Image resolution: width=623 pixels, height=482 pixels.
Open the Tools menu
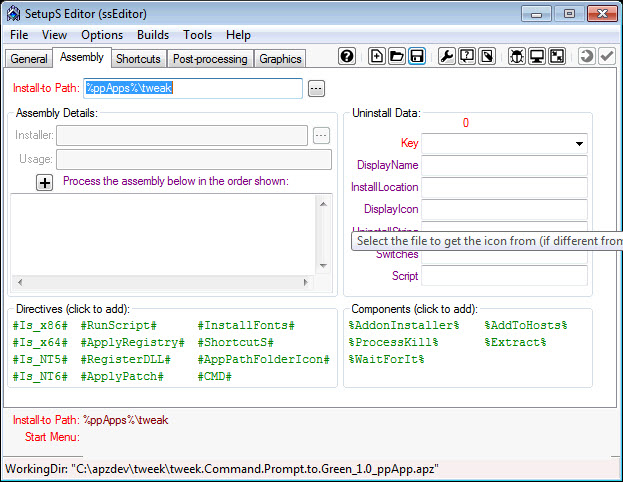pos(197,35)
